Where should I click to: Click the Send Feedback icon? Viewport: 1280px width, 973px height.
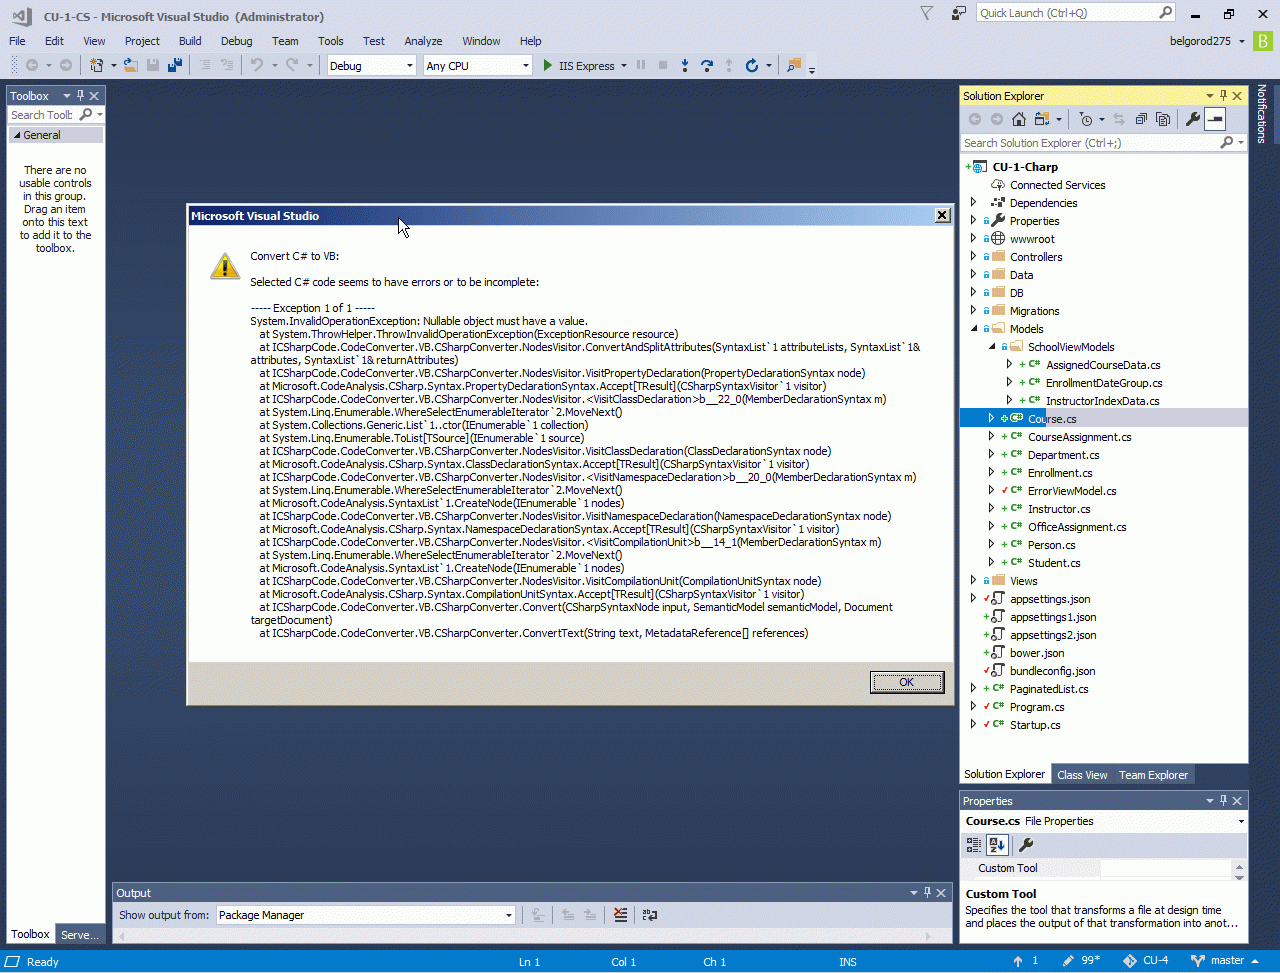click(x=959, y=13)
